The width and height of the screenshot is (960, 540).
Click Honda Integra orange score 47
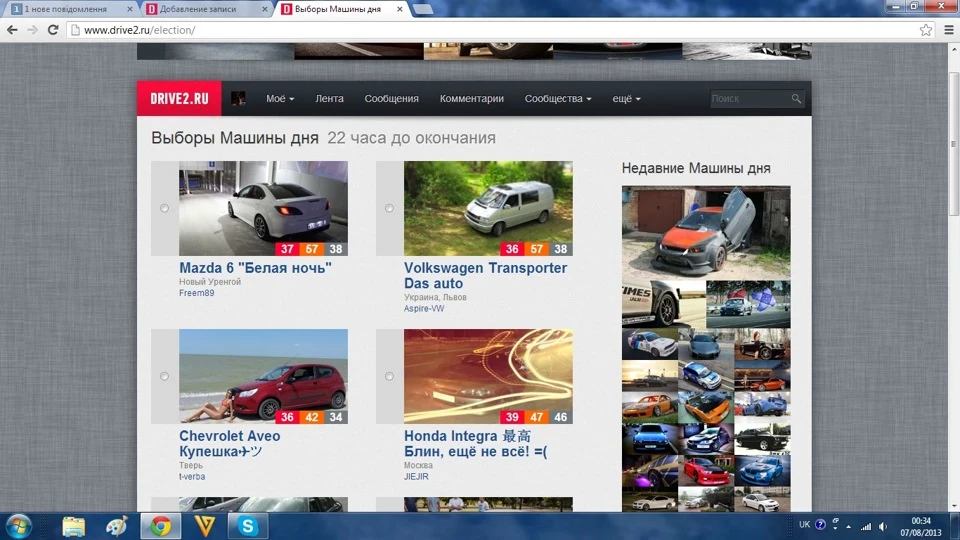(x=536, y=417)
